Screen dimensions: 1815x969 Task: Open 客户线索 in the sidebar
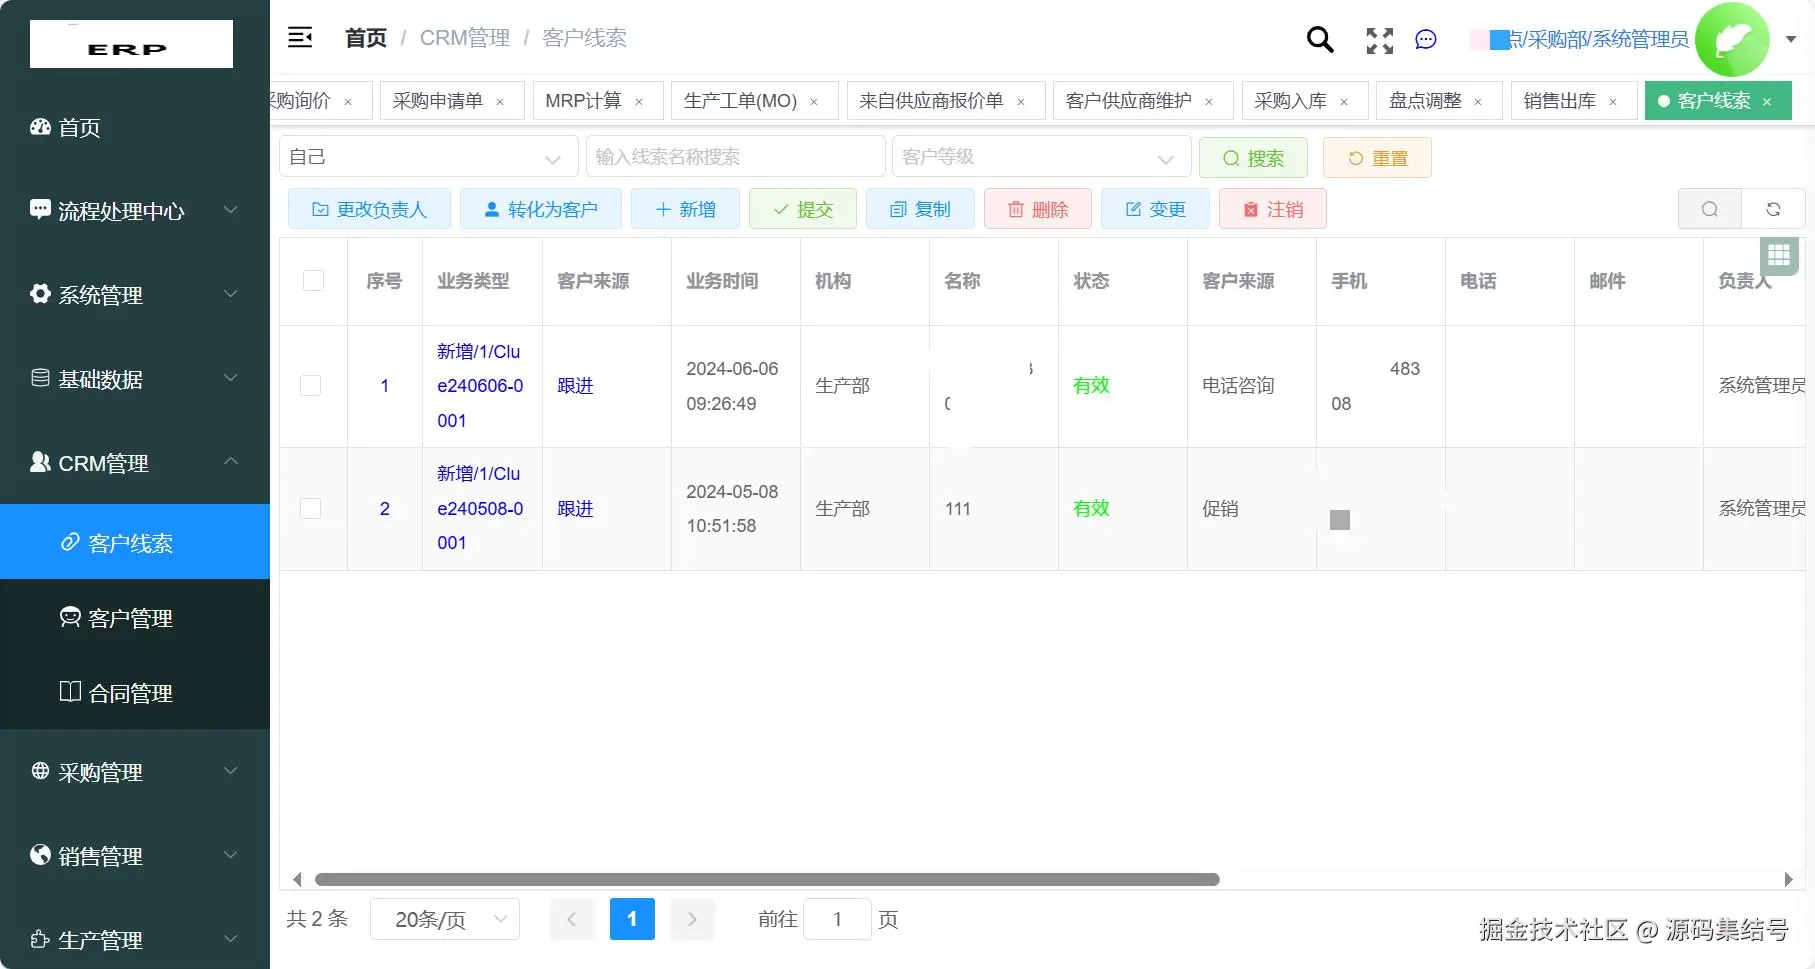pos(135,542)
